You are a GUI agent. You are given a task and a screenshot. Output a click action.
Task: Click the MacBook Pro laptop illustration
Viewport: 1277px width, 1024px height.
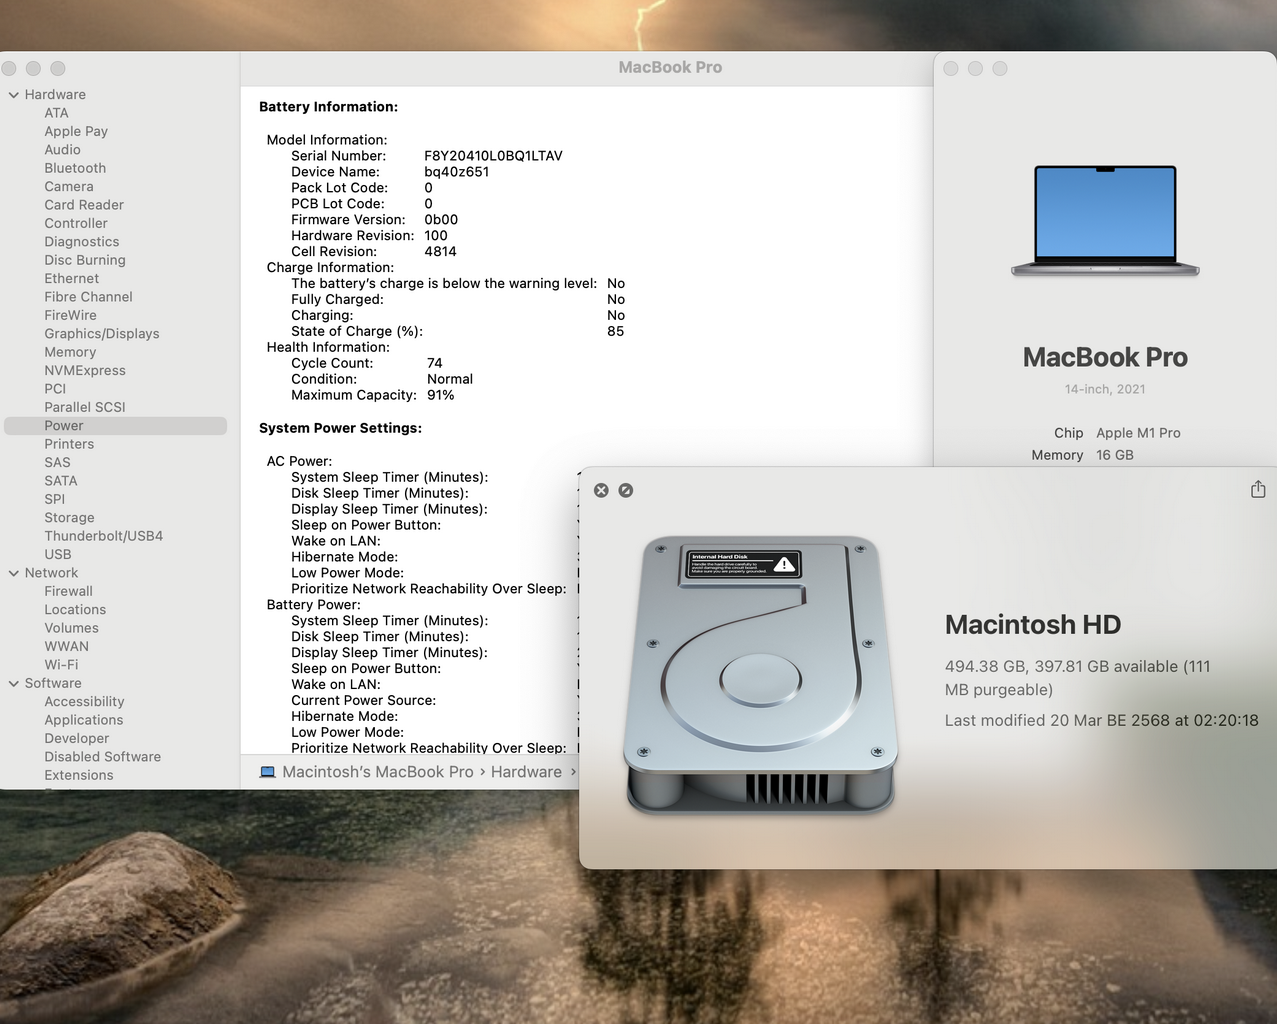(x=1105, y=221)
